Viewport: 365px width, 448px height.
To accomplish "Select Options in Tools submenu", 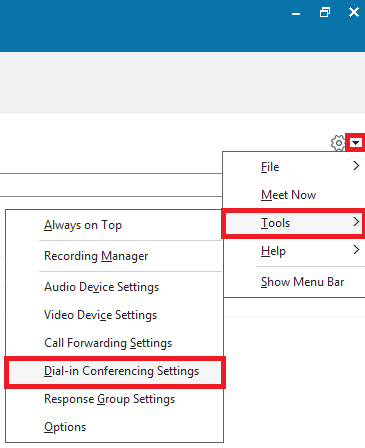I will pyautogui.click(x=114, y=427).
